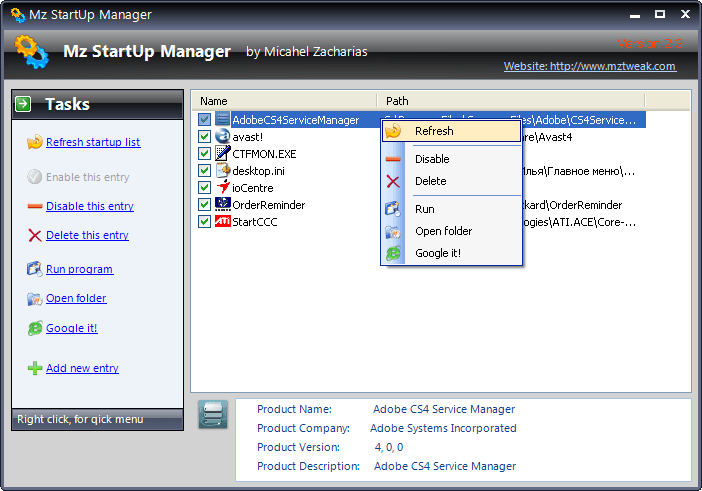This screenshot has width=702, height=491.
Task: Select the avast! entry name
Action: 248,137
